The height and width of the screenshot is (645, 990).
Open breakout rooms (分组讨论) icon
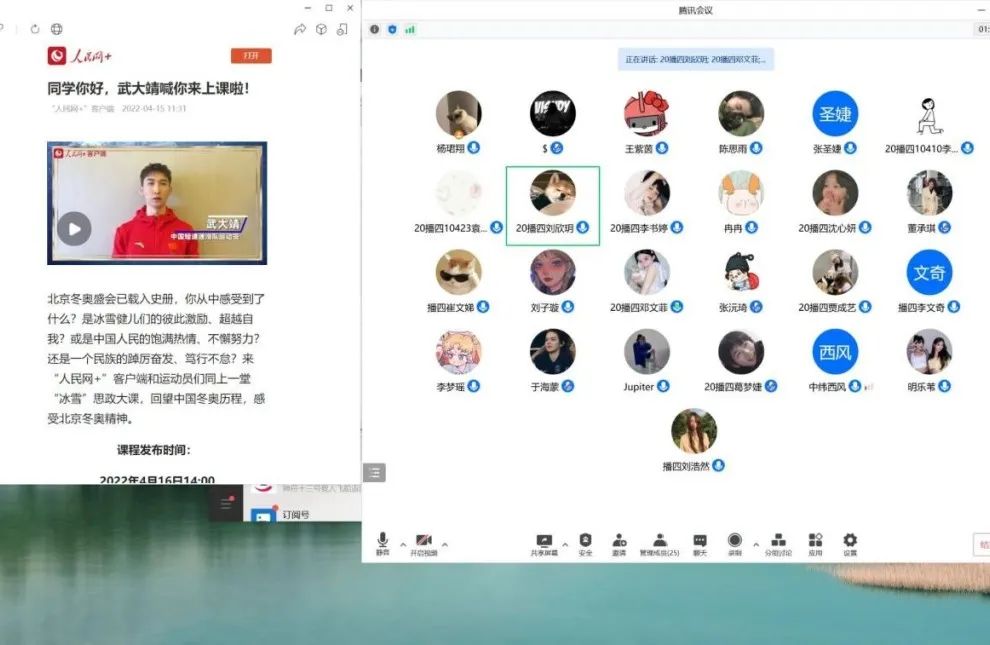point(778,541)
